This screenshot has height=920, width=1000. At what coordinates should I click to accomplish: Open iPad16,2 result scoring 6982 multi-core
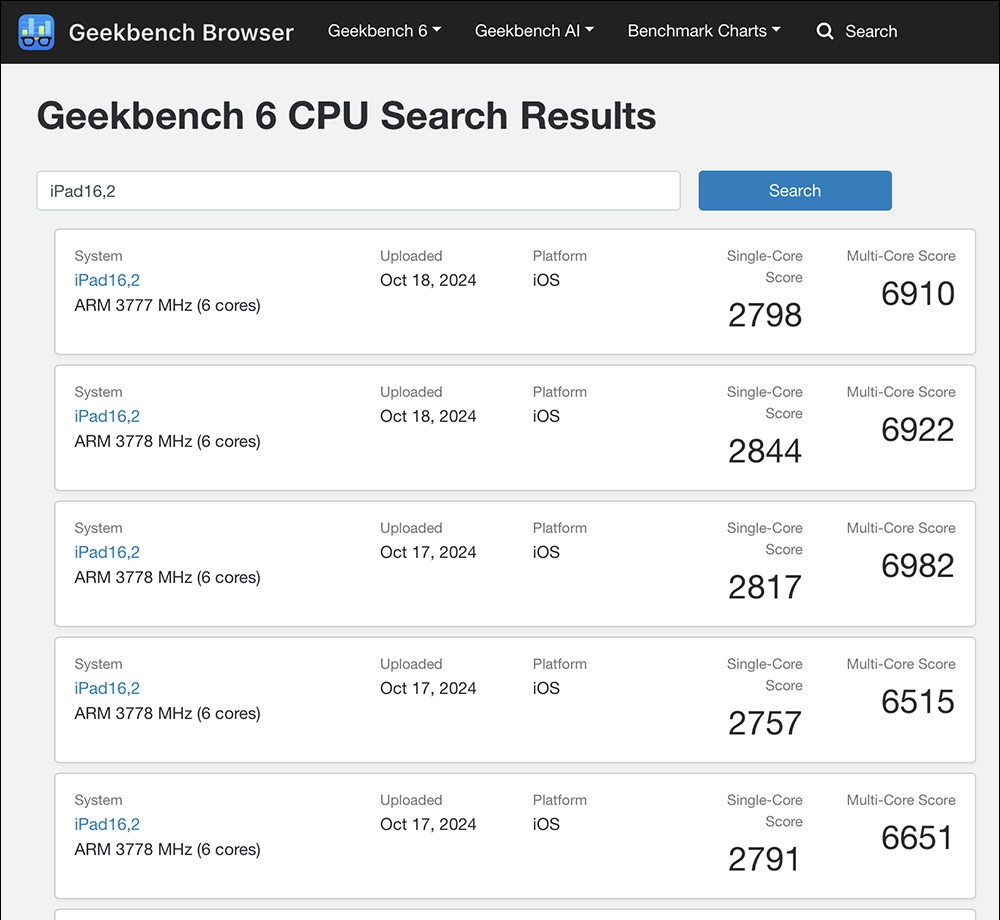point(107,552)
